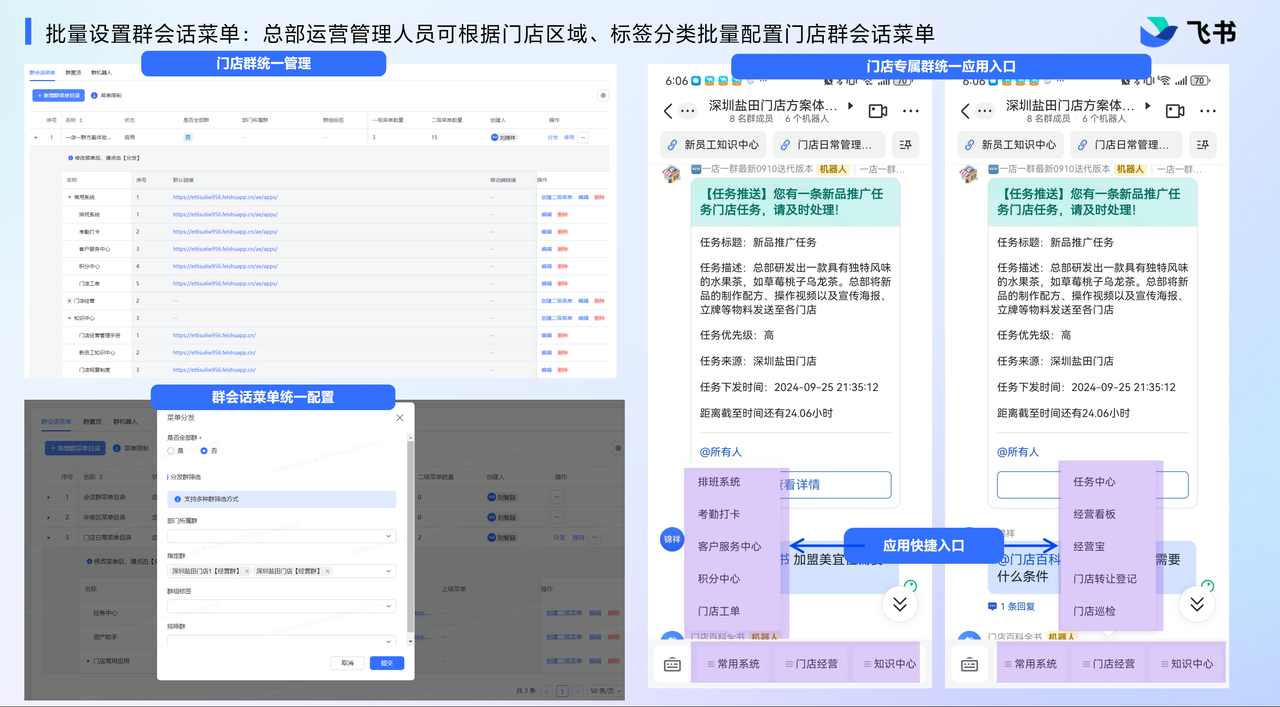
Task: Open more options in right chat header
Action: [x=1208, y=111]
